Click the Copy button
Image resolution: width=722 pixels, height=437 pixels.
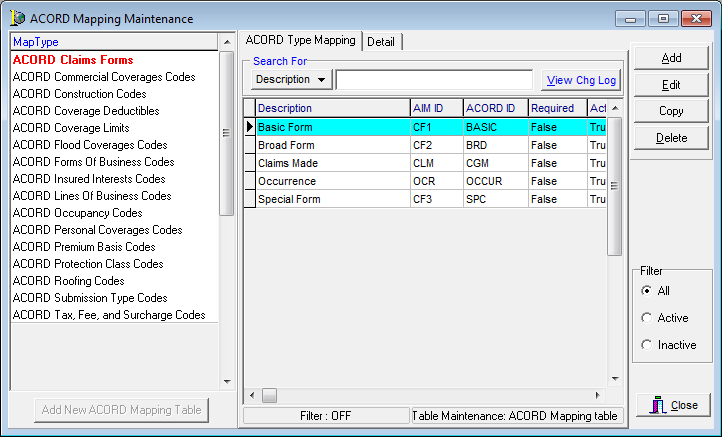click(671, 111)
